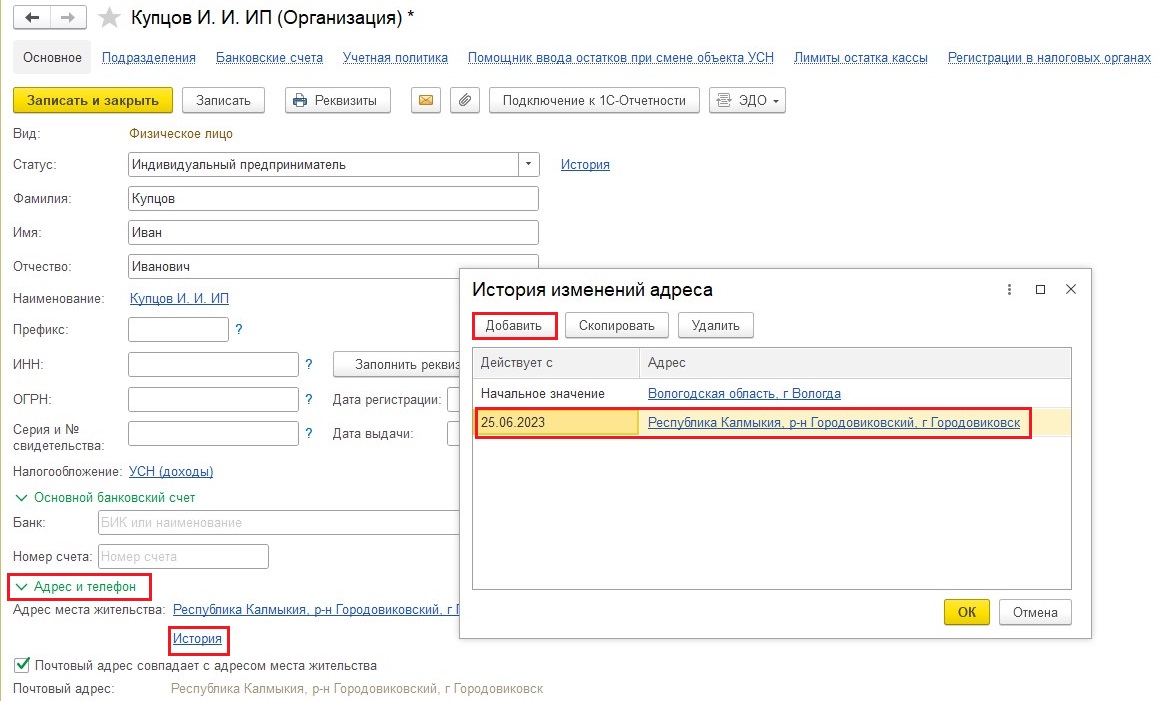Image resolution: width=1160 pixels, height=701 pixels.
Task: Click the Действует с column header
Action: click(556, 363)
